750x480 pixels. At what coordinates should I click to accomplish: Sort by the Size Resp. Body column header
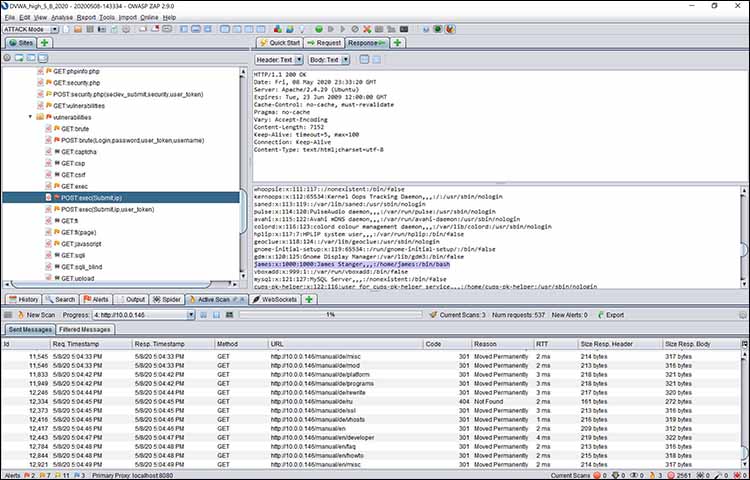point(701,344)
